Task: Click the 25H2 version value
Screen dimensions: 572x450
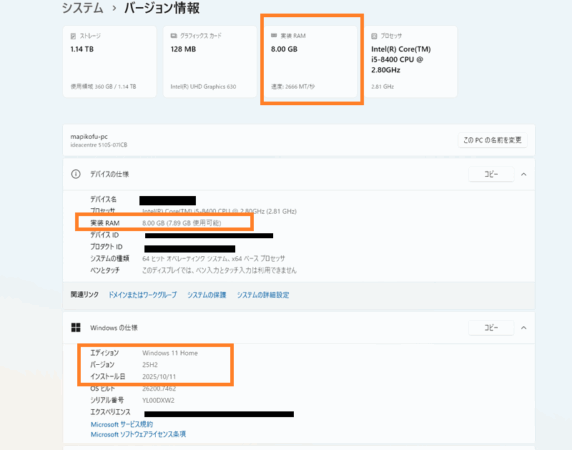Action: pos(150,365)
